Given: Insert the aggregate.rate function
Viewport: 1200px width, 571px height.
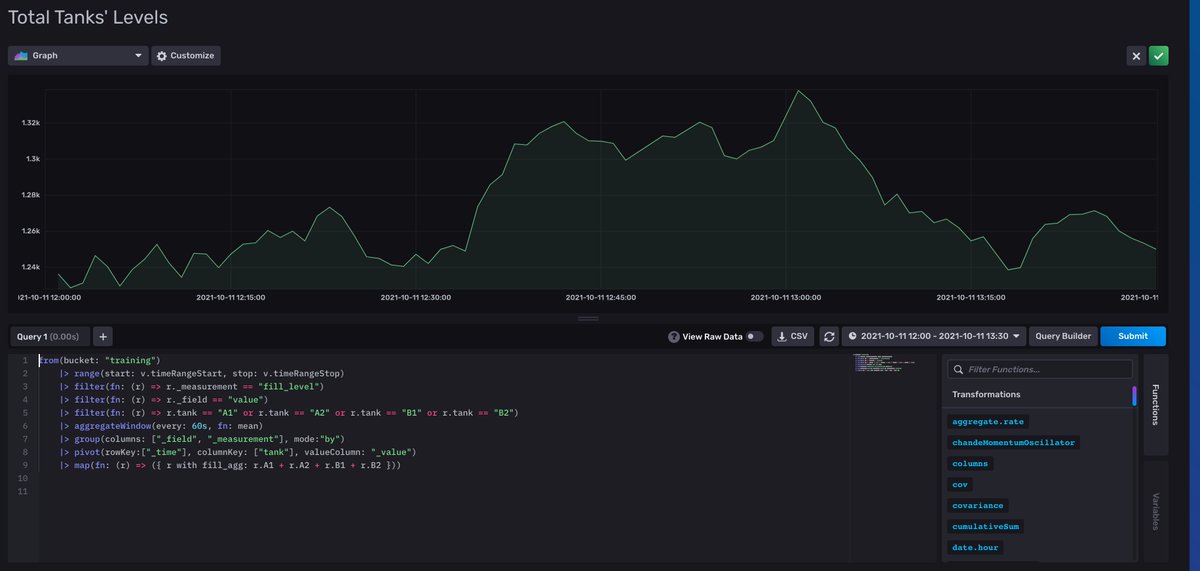Looking at the screenshot, I should (989, 422).
